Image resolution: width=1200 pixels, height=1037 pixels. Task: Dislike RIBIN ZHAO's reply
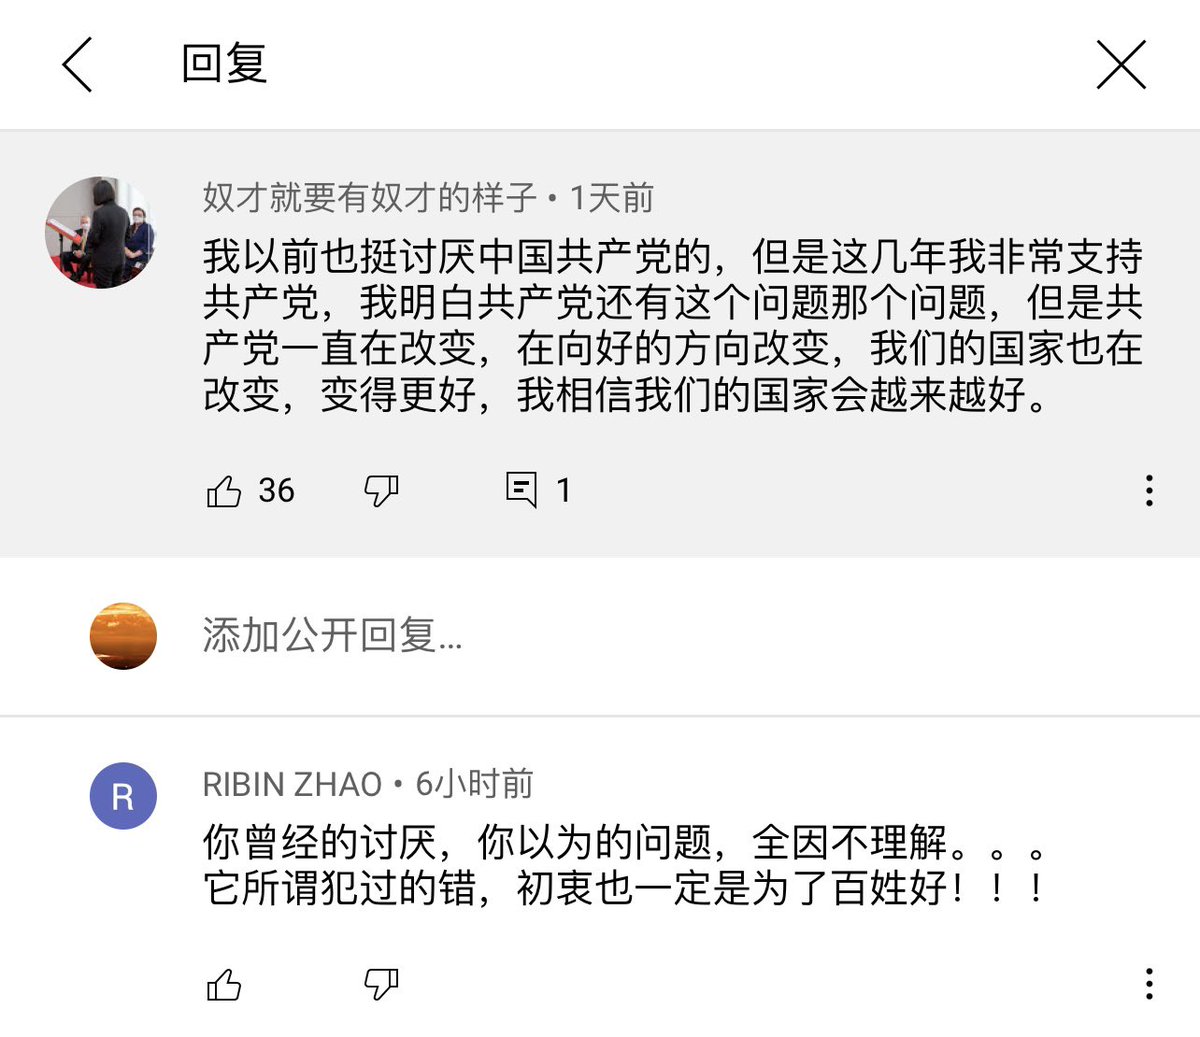(x=381, y=986)
